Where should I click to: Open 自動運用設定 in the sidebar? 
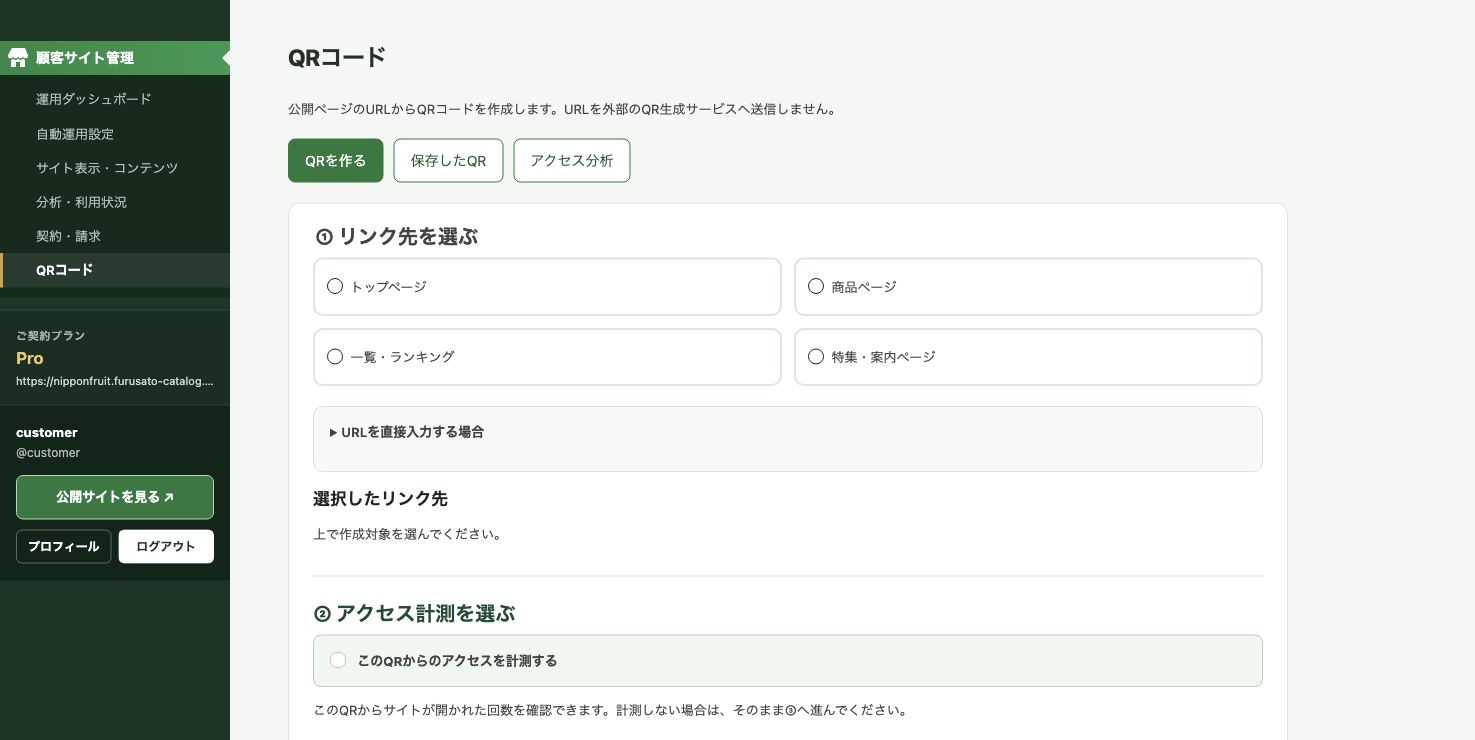point(115,133)
